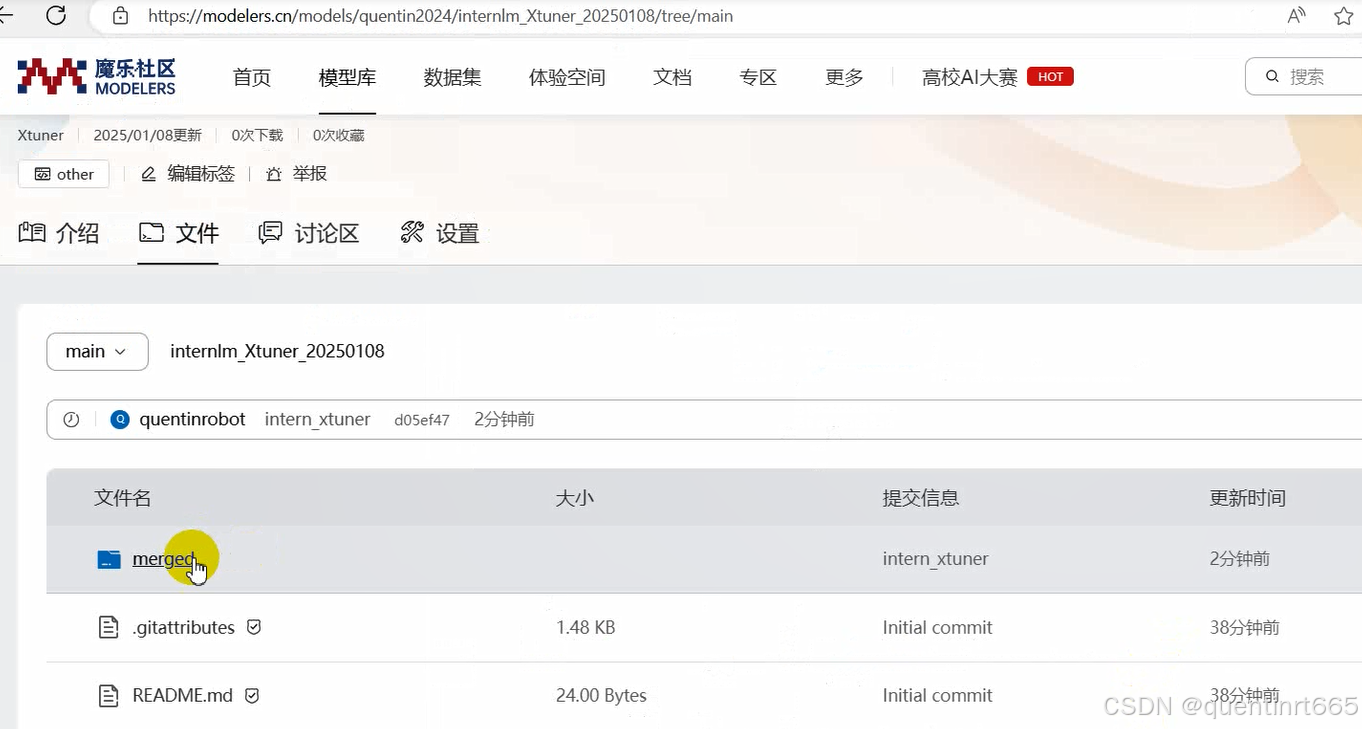Open the main branch dropdown

click(x=97, y=352)
